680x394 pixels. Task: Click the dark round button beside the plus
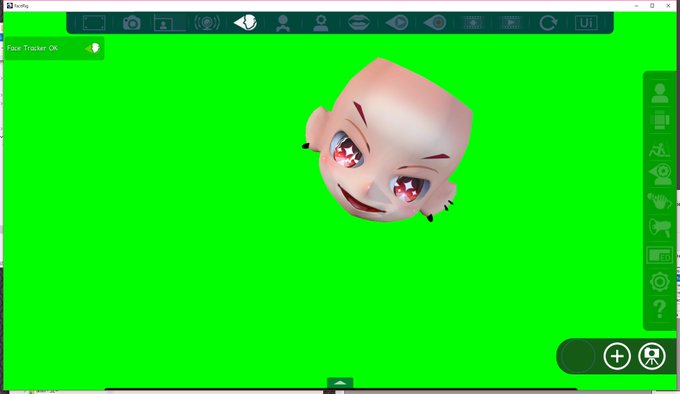[x=578, y=356]
